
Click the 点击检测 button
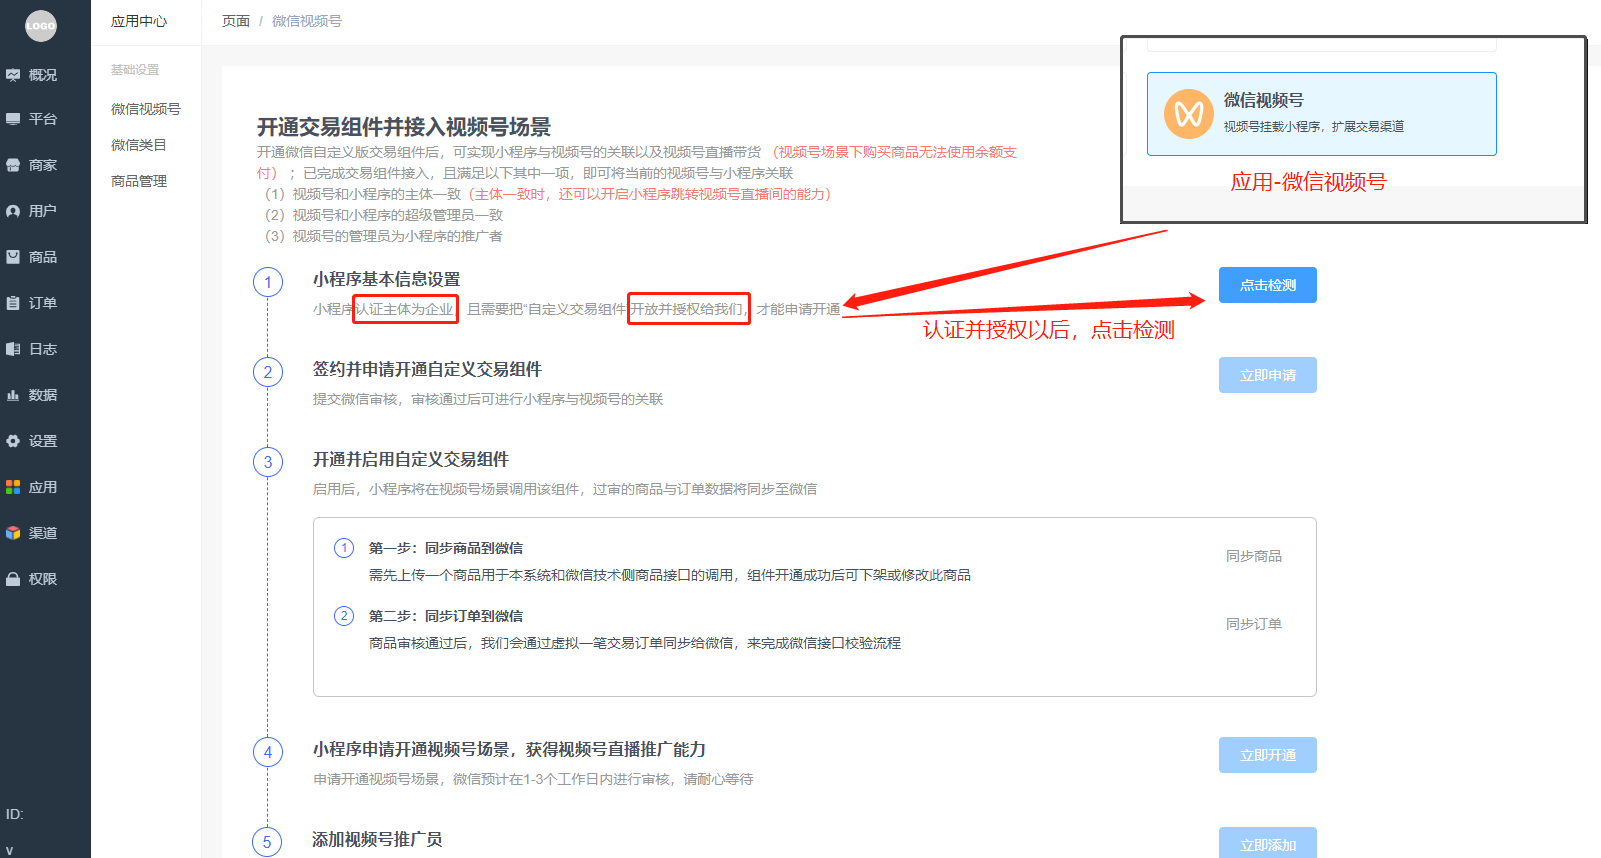[x=1268, y=285]
